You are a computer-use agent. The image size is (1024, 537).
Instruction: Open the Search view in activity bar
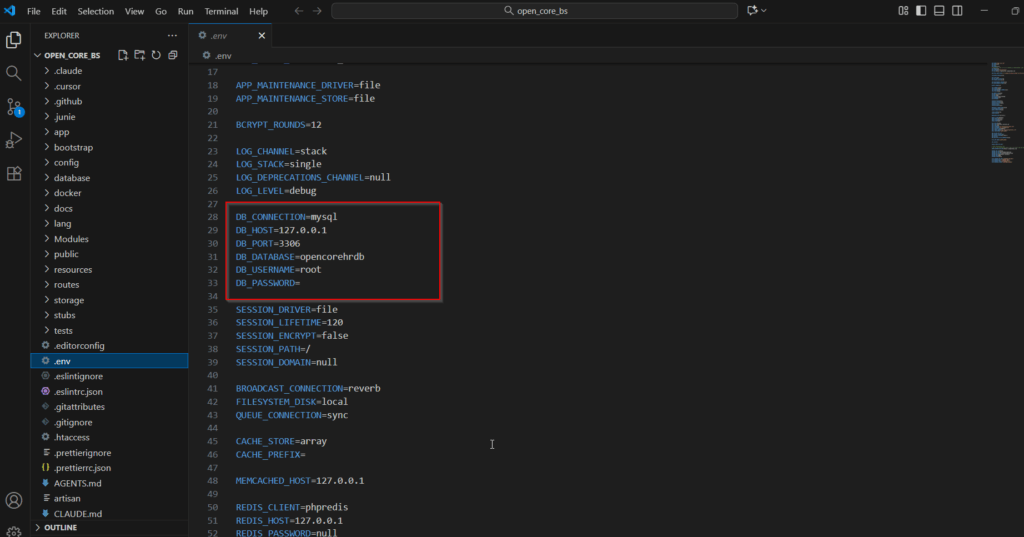click(x=14, y=73)
